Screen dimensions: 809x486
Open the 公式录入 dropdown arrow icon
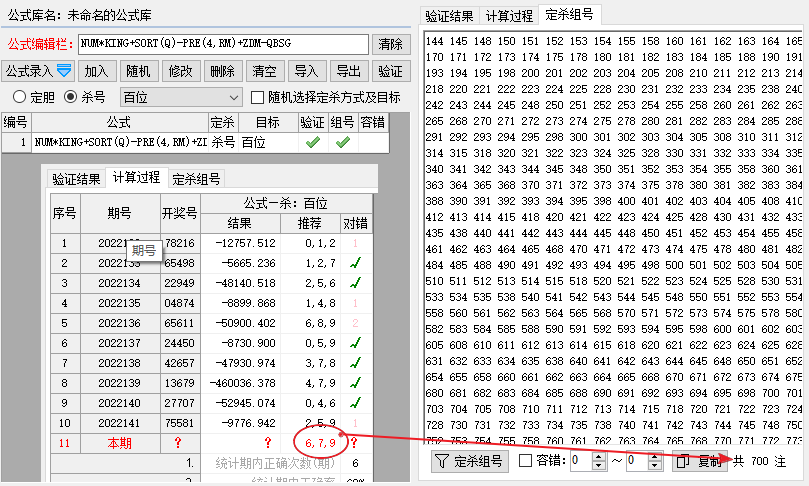click(x=64, y=71)
